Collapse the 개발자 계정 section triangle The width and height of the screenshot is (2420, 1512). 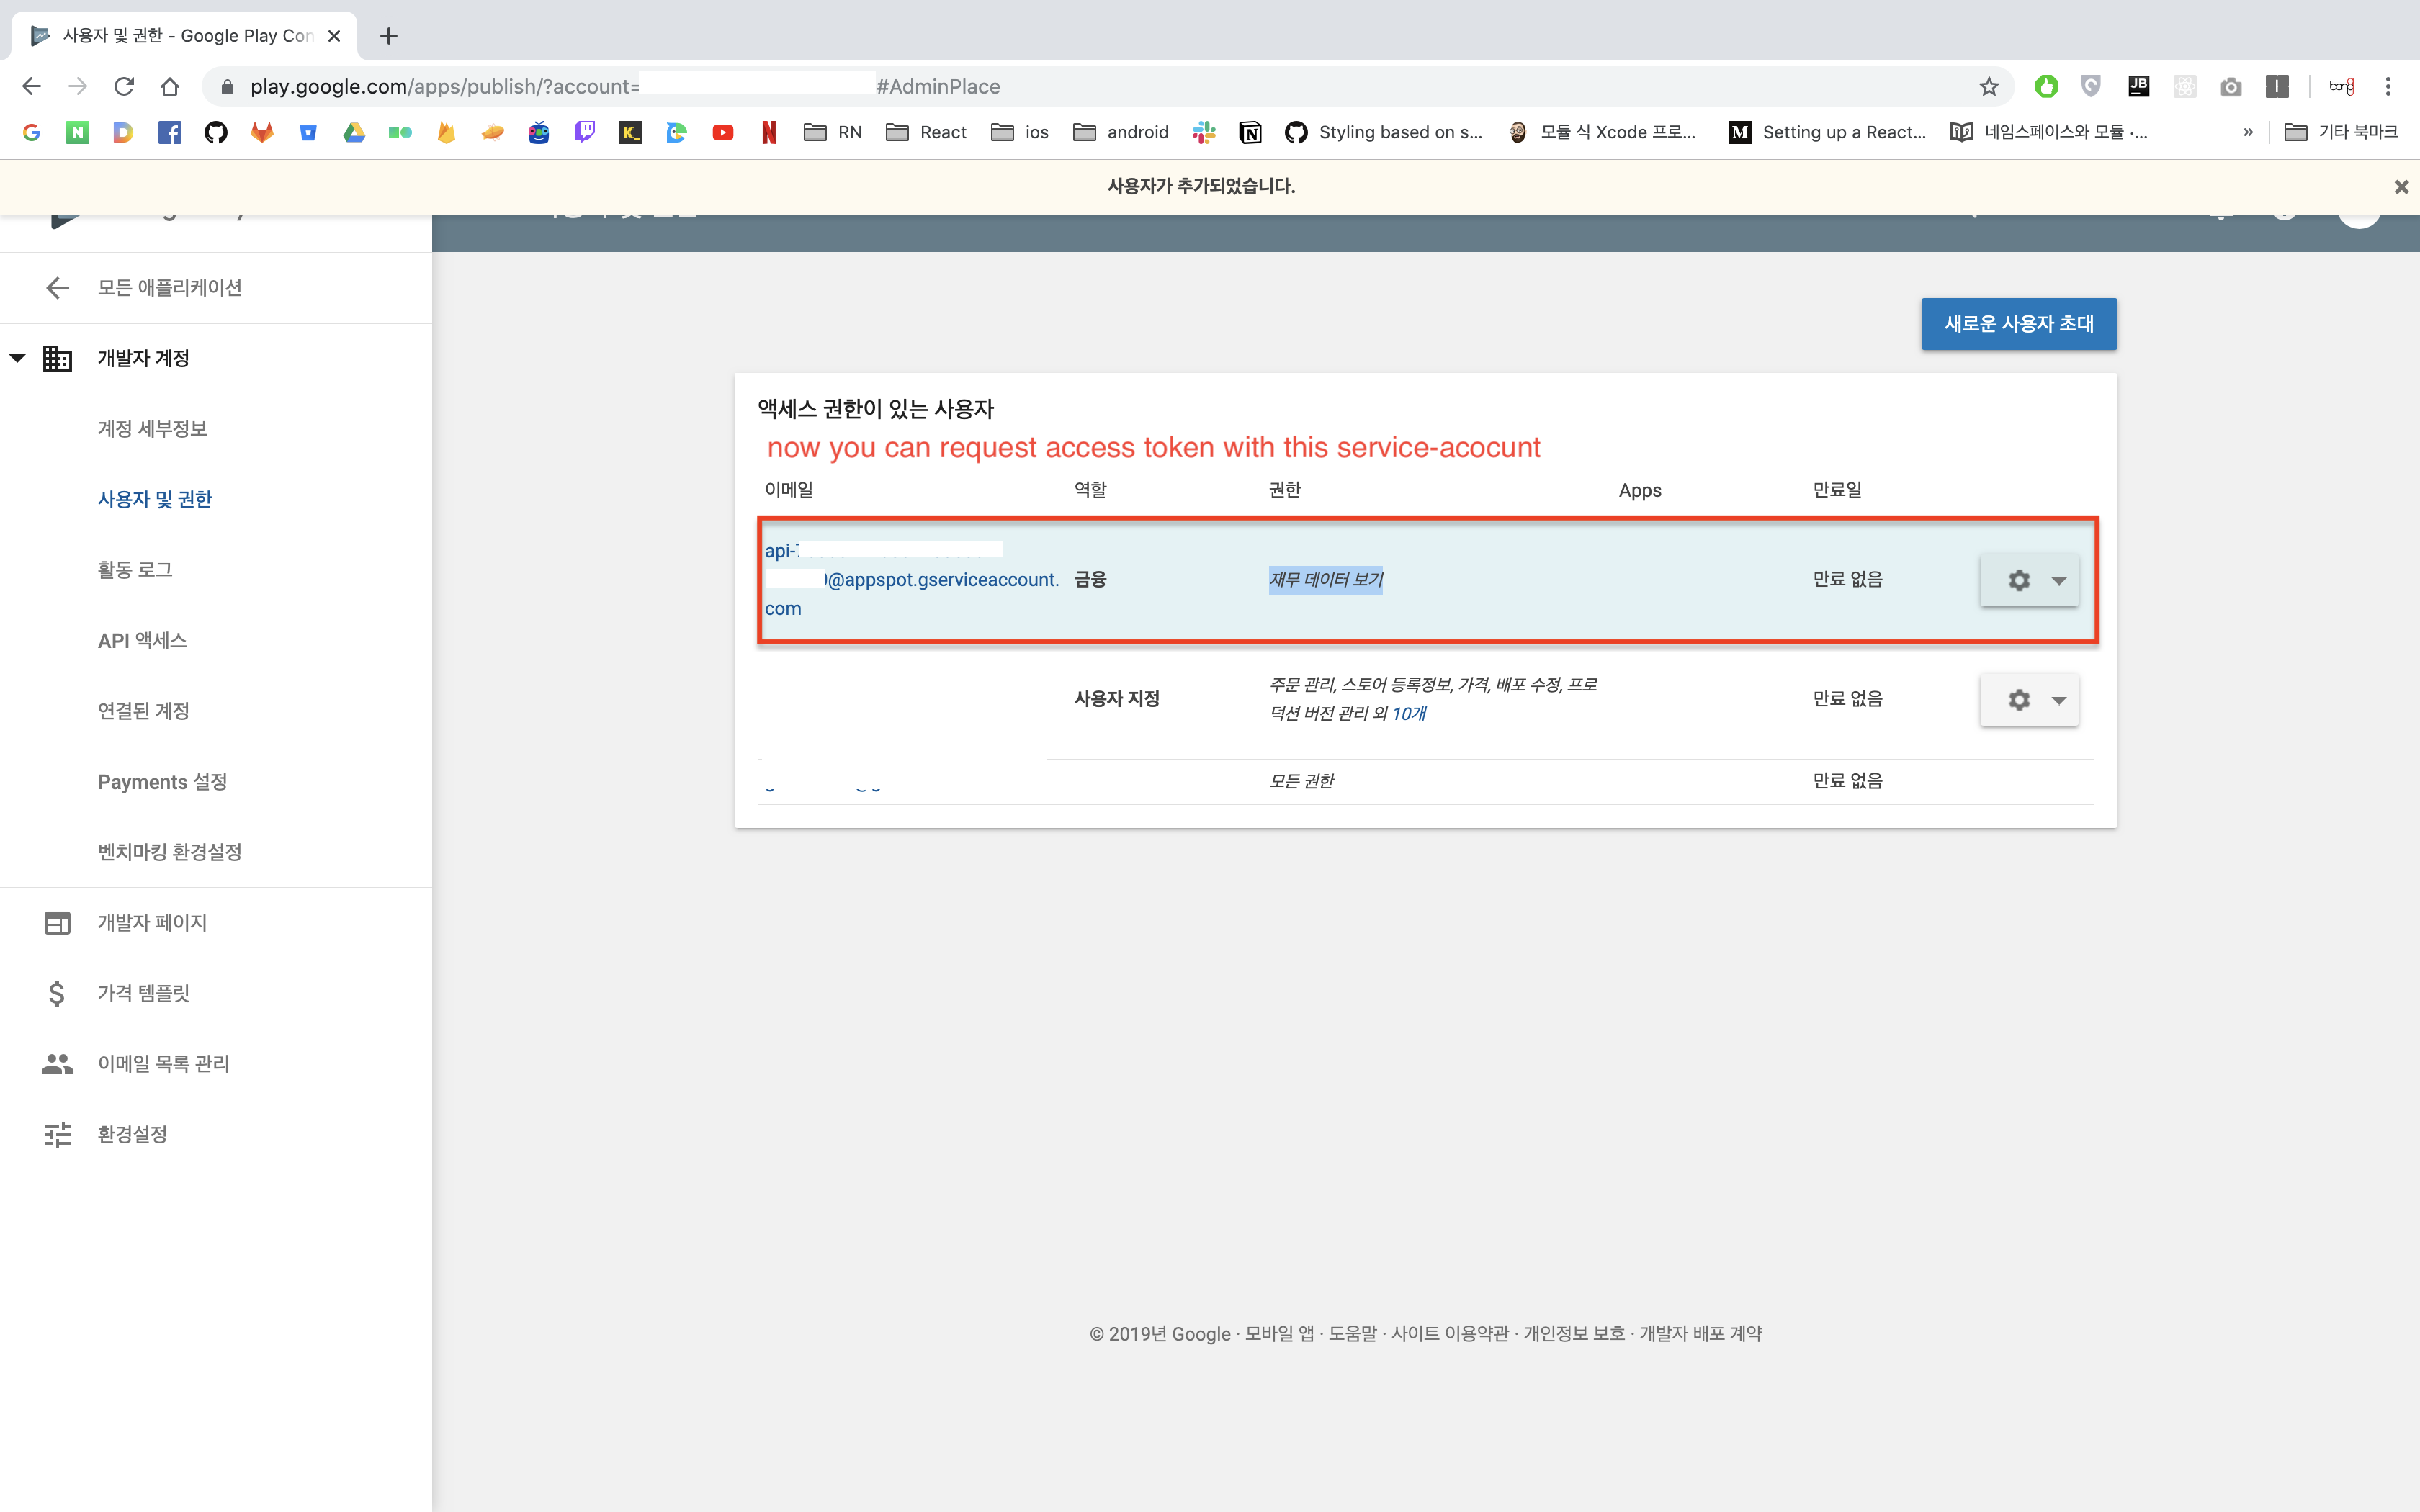[18, 358]
